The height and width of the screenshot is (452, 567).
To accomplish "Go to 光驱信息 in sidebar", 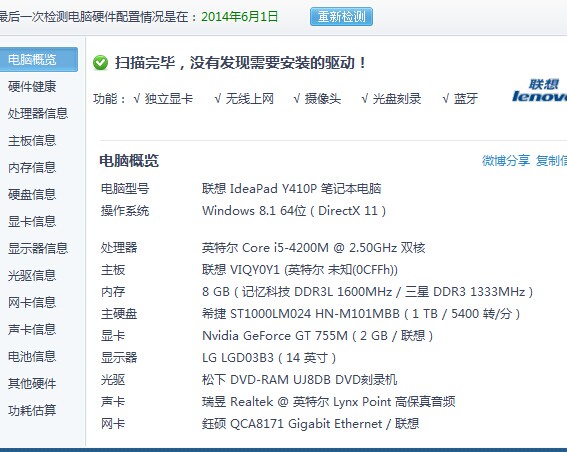I will pos(32,276).
